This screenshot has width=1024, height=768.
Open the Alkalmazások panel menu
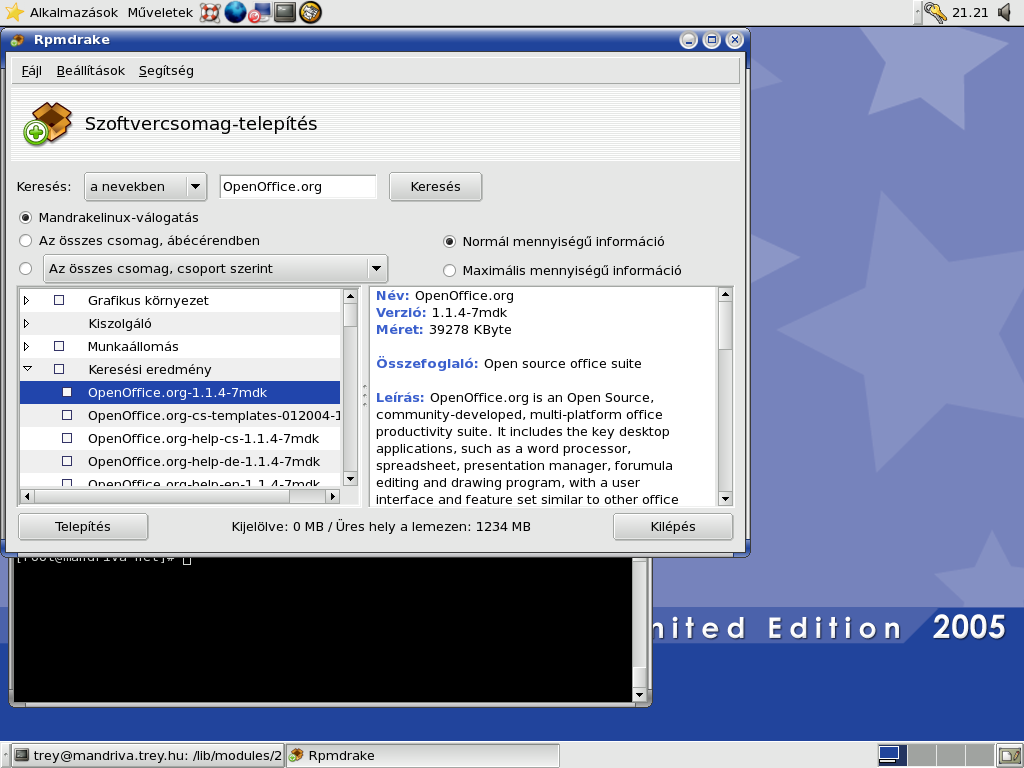(74, 12)
